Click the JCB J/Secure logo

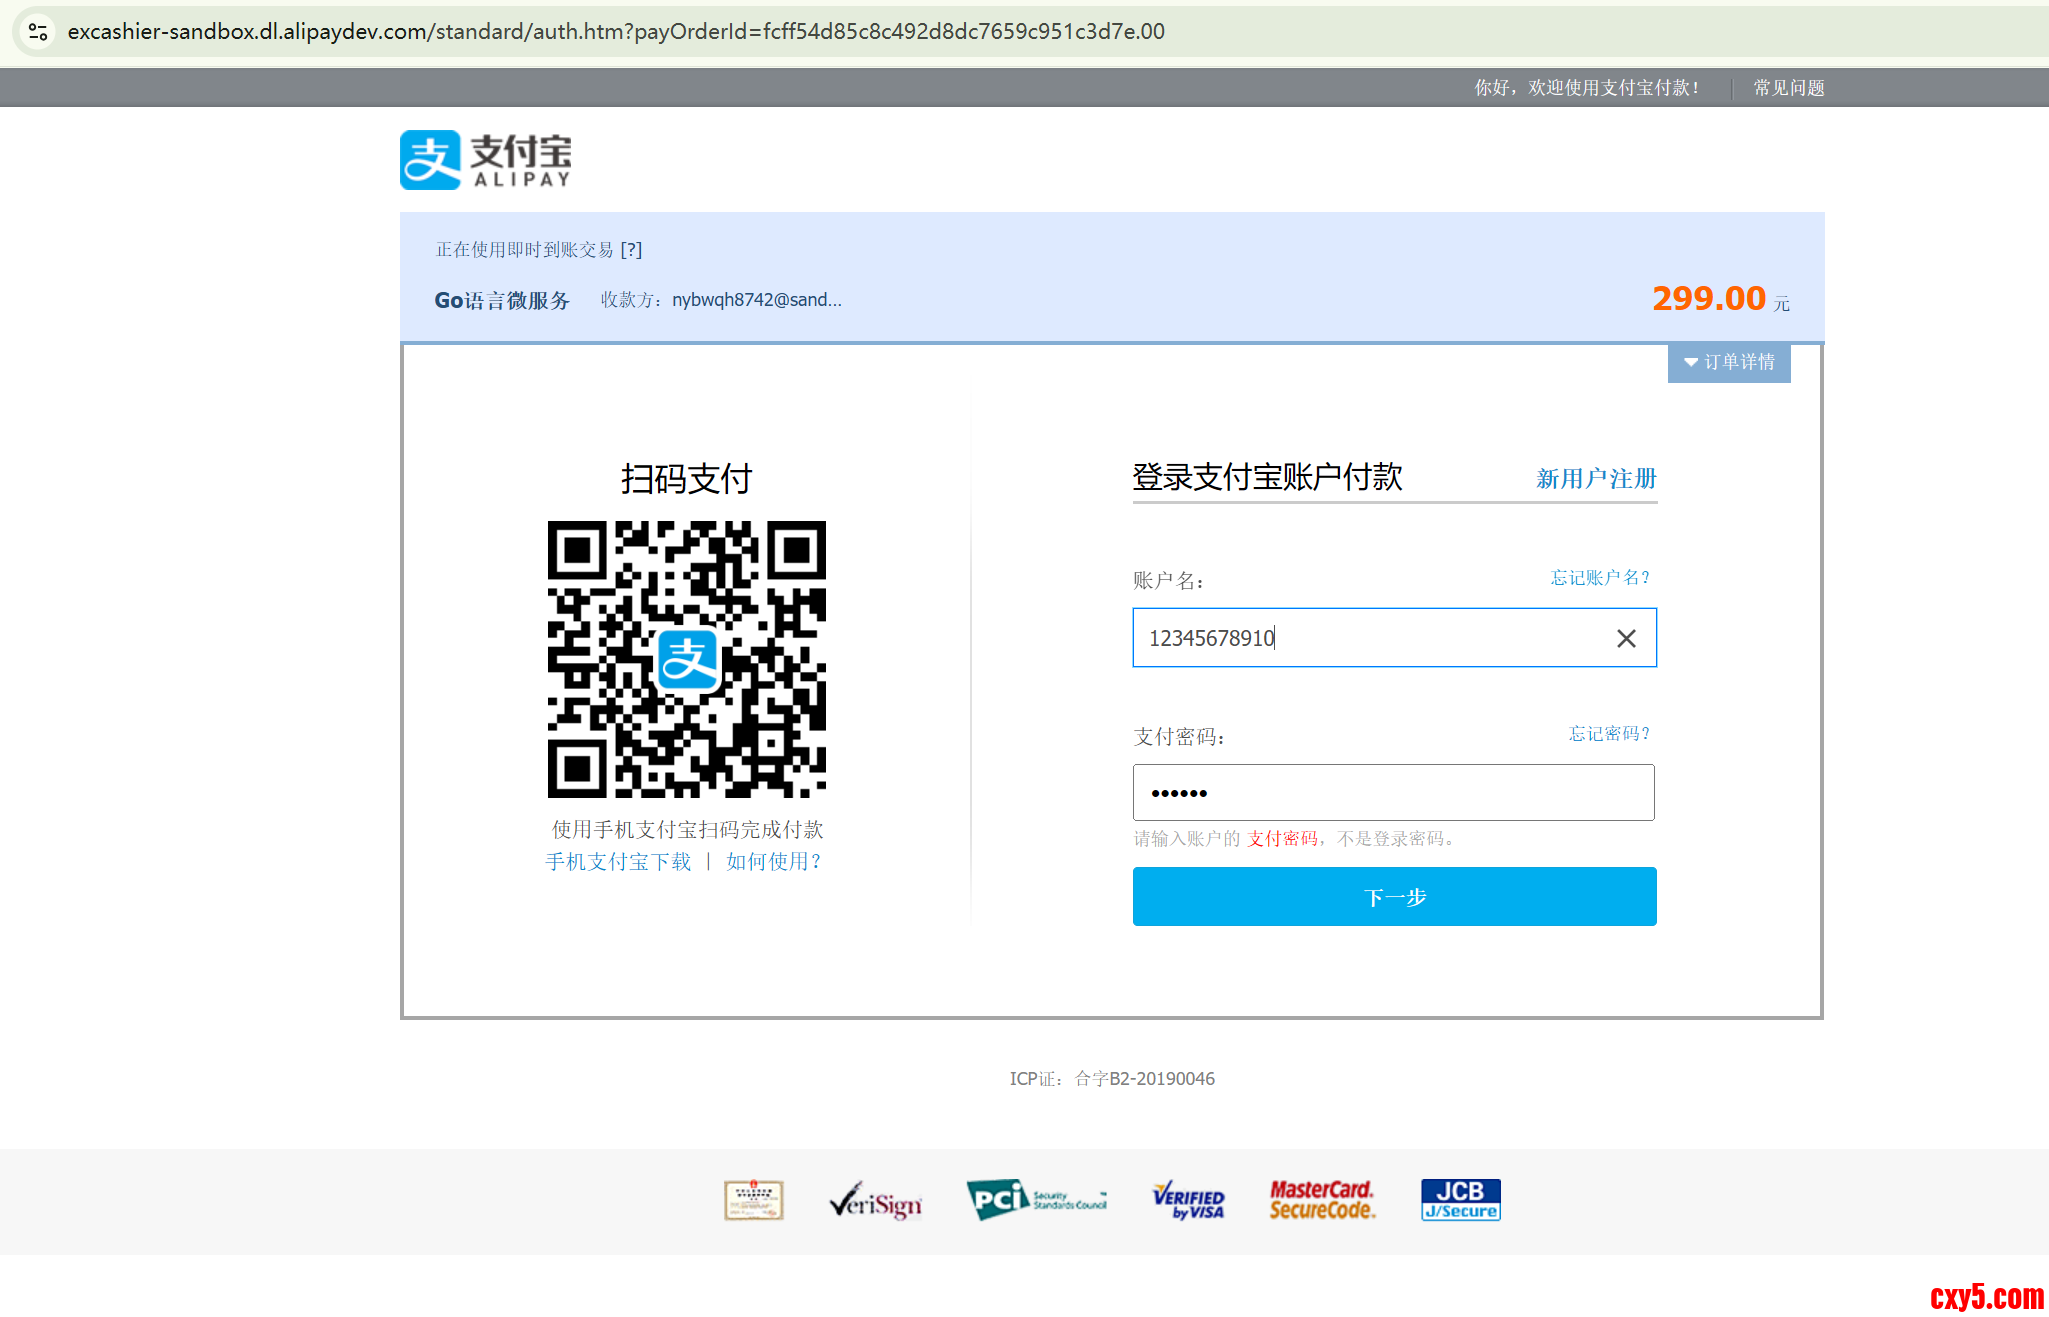pos(1460,1199)
